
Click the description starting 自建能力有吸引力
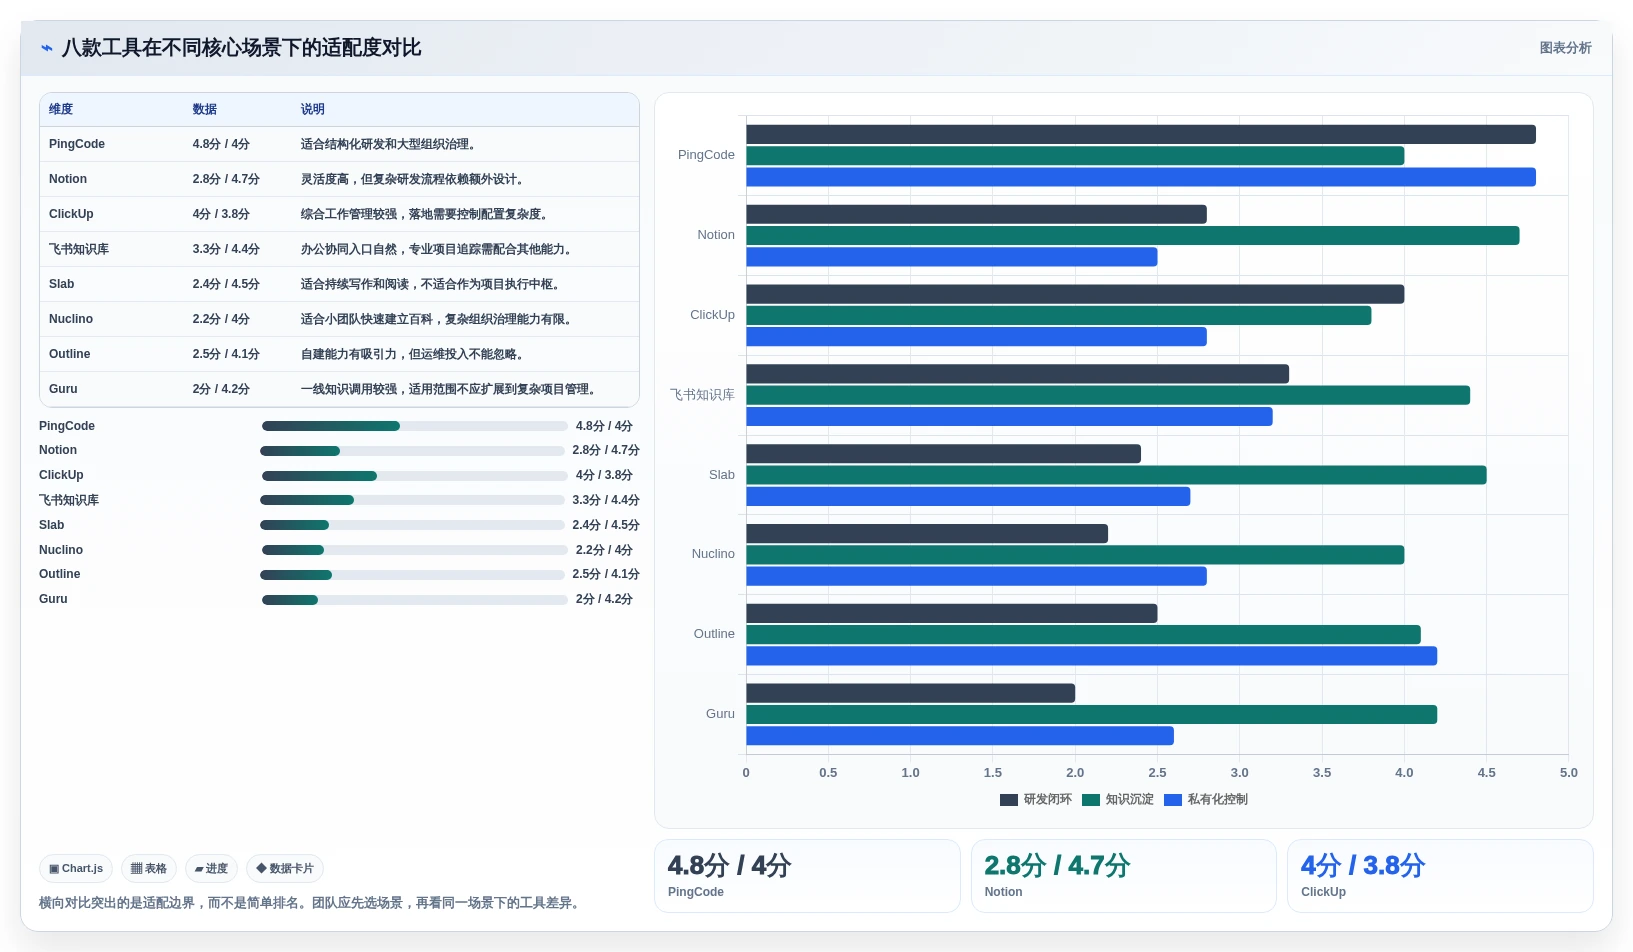click(x=415, y=354)
